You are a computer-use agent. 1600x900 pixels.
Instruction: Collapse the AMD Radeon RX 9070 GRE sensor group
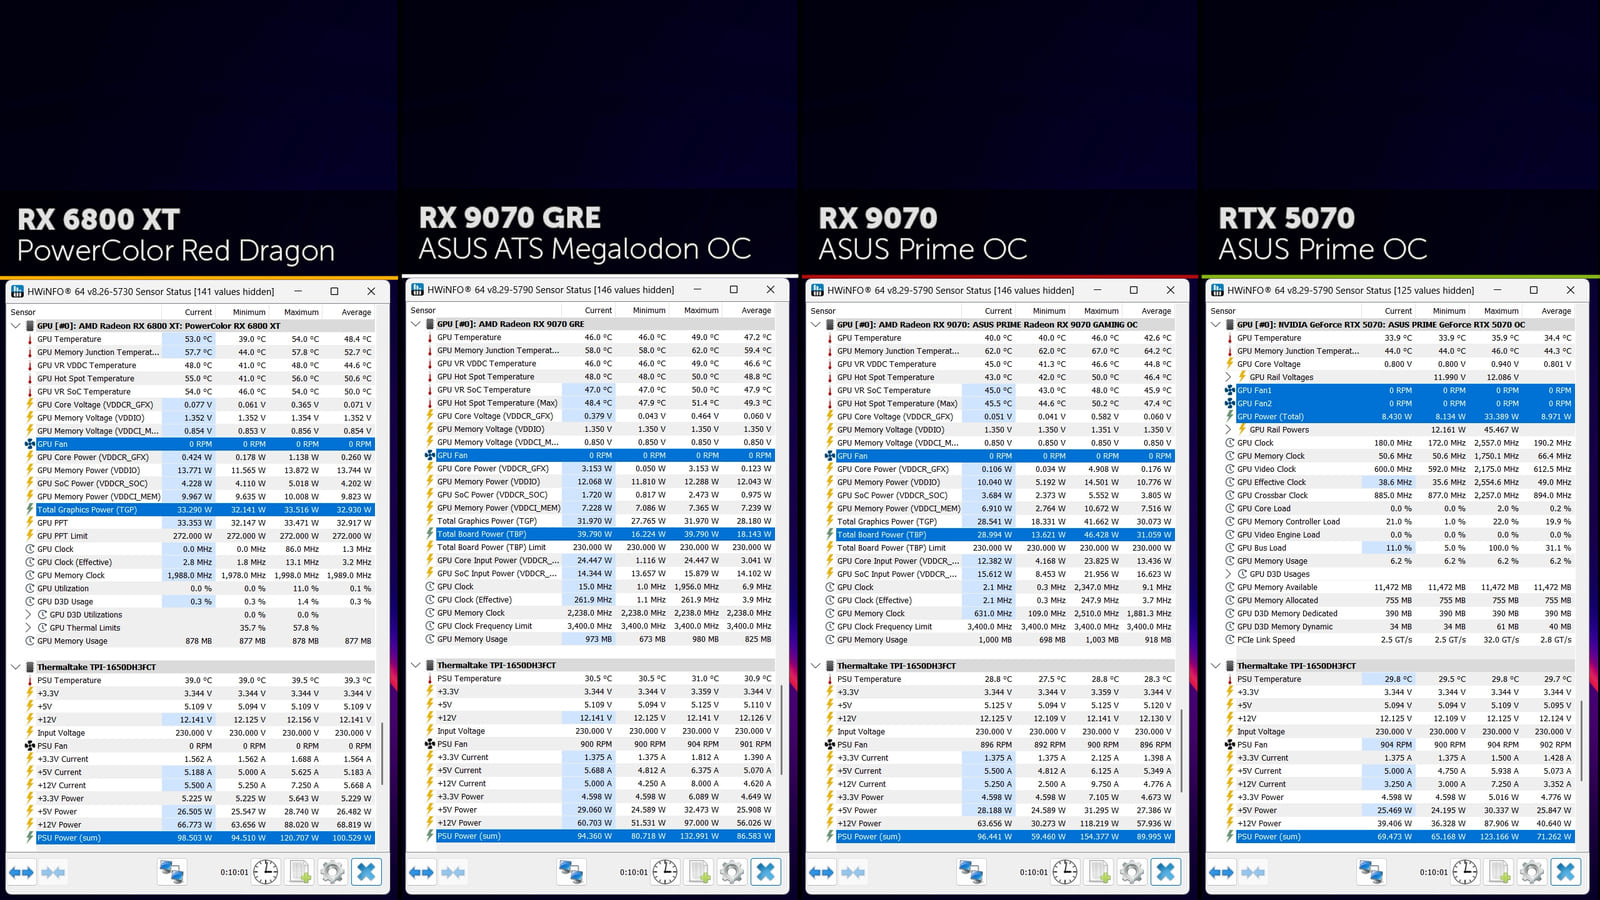coord(416,324)
